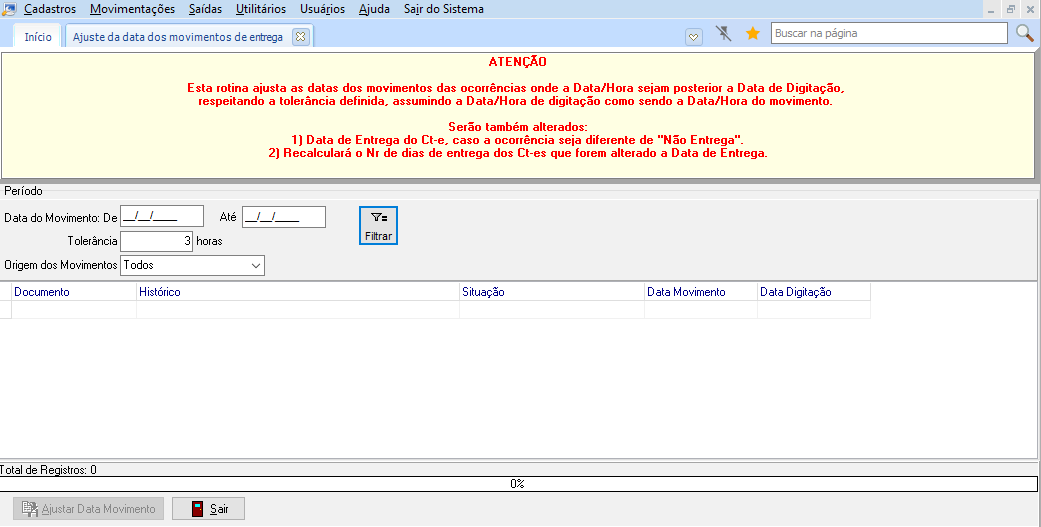The image size is (1041, 527).
Task: Open the Cadastros menu
Action: coord(50,9)
